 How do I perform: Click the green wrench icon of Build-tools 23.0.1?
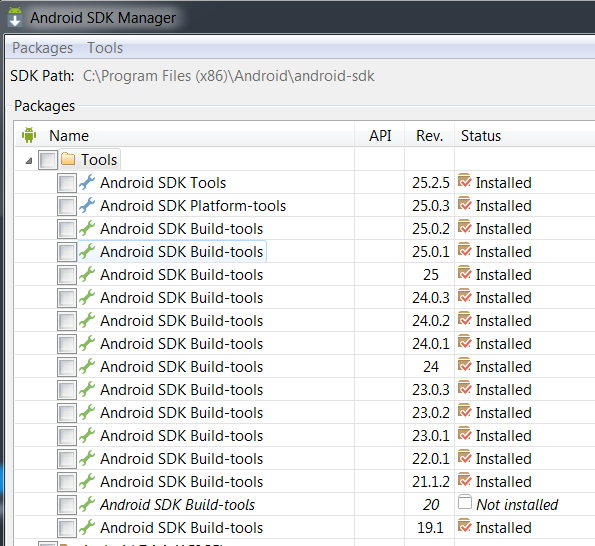87,435
